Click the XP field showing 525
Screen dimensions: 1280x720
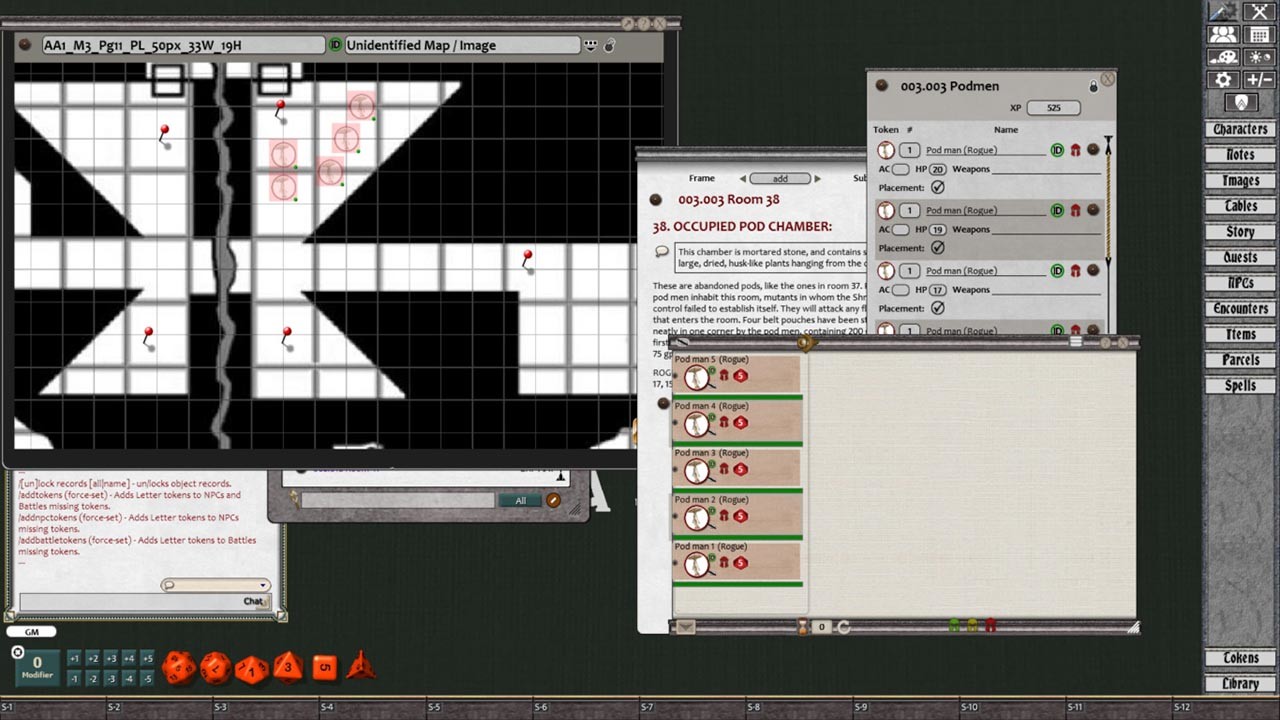[x=1053, y=108]
